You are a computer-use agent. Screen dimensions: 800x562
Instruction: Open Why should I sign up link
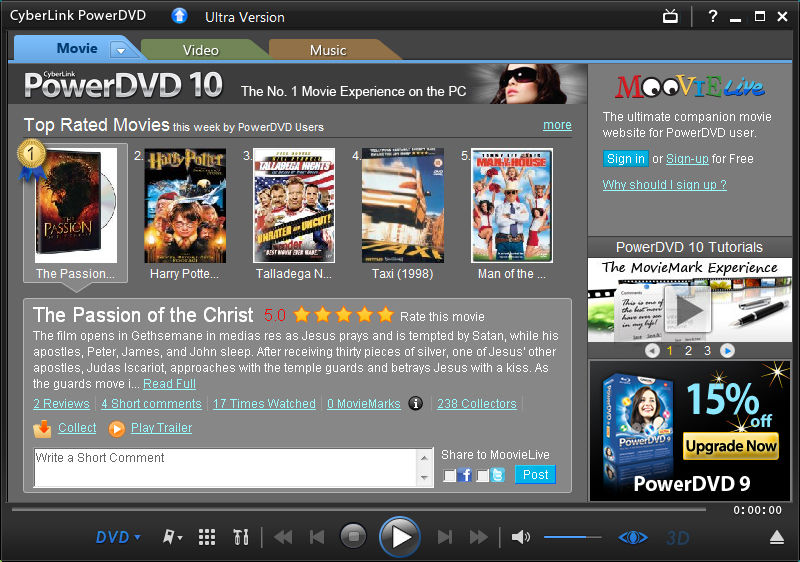pos(664,185)
